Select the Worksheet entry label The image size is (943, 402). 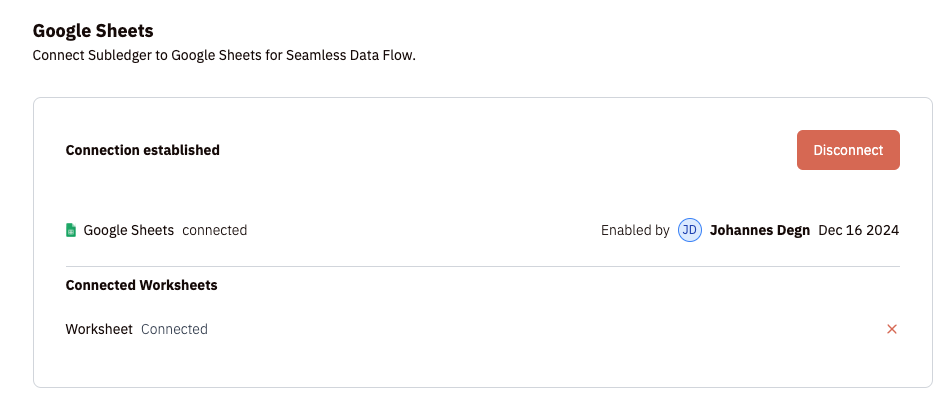pos(99,329)
